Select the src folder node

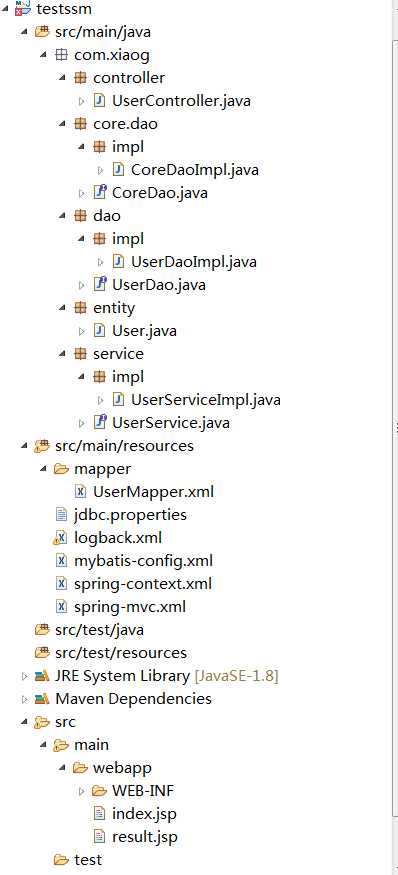coord(65,722)
